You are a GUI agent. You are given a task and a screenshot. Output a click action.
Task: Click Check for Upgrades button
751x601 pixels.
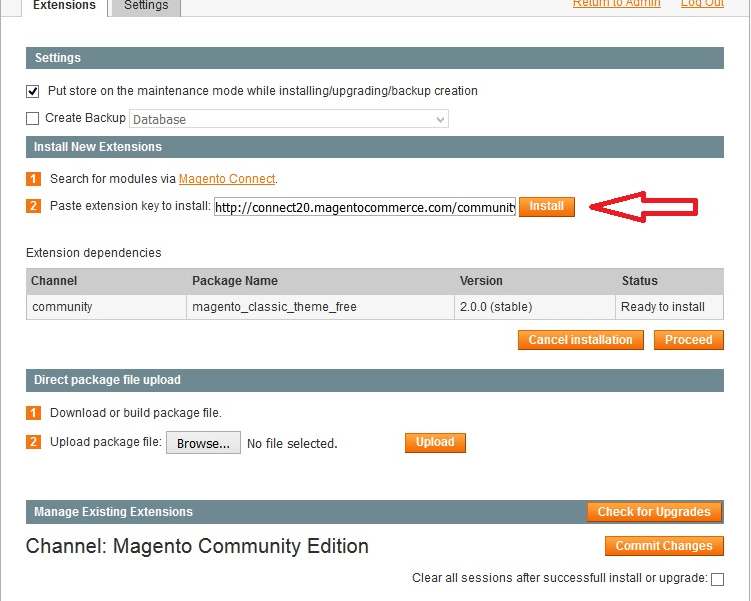tap(654, 512)
